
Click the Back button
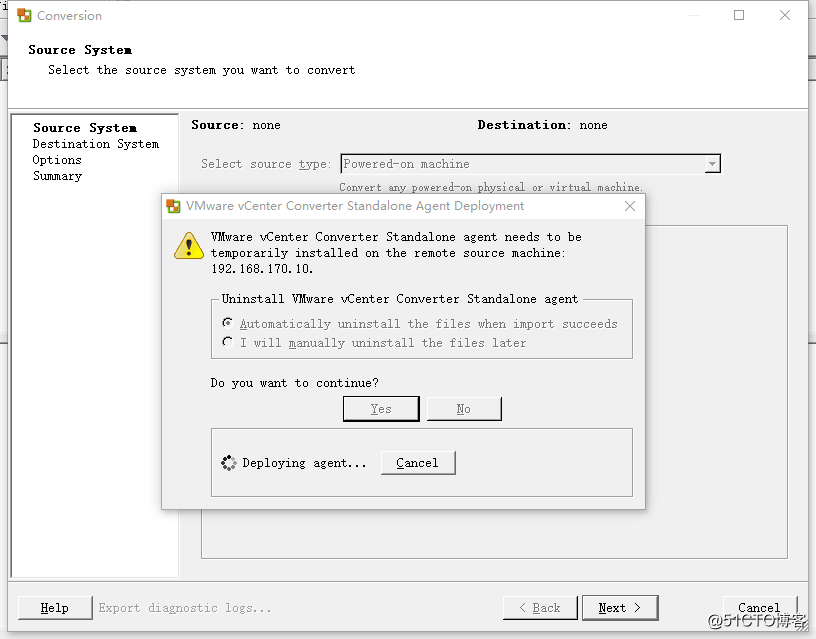click(540, 608)
